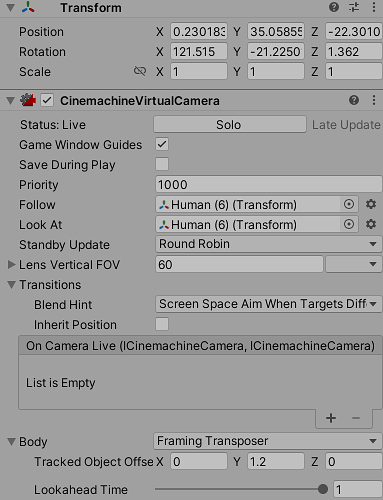Open Transform component help reference
Screen dimensions: 383x500
(334, 7)
